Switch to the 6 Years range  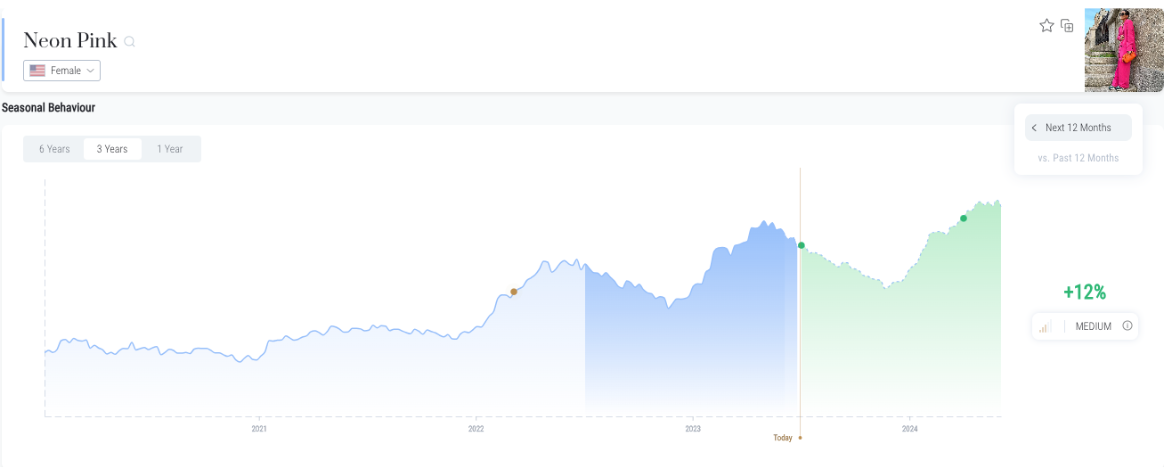click(x=54, y=149)
